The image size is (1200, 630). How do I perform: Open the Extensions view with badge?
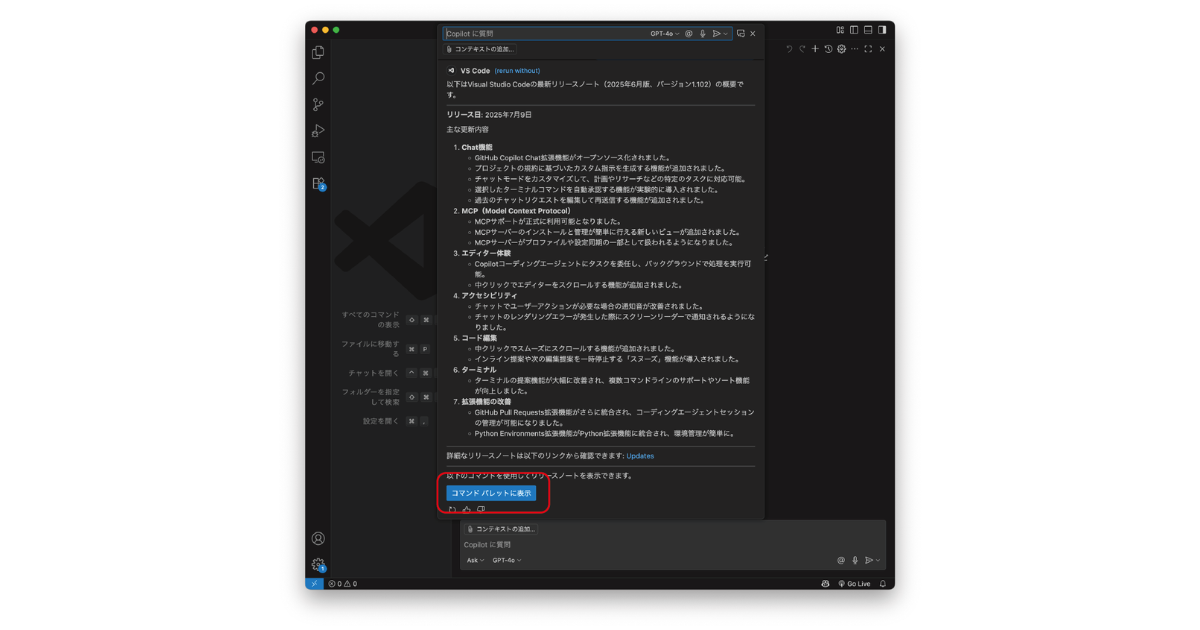tap(318, 184)
